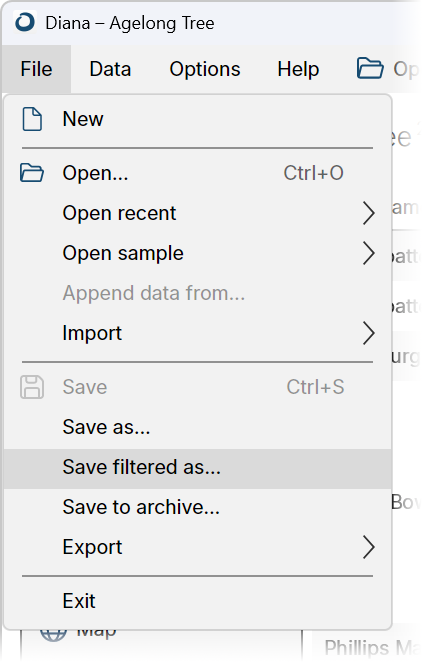Click the New document page icon
Viewport: 422px width, 662px height.
coord(32,119)
